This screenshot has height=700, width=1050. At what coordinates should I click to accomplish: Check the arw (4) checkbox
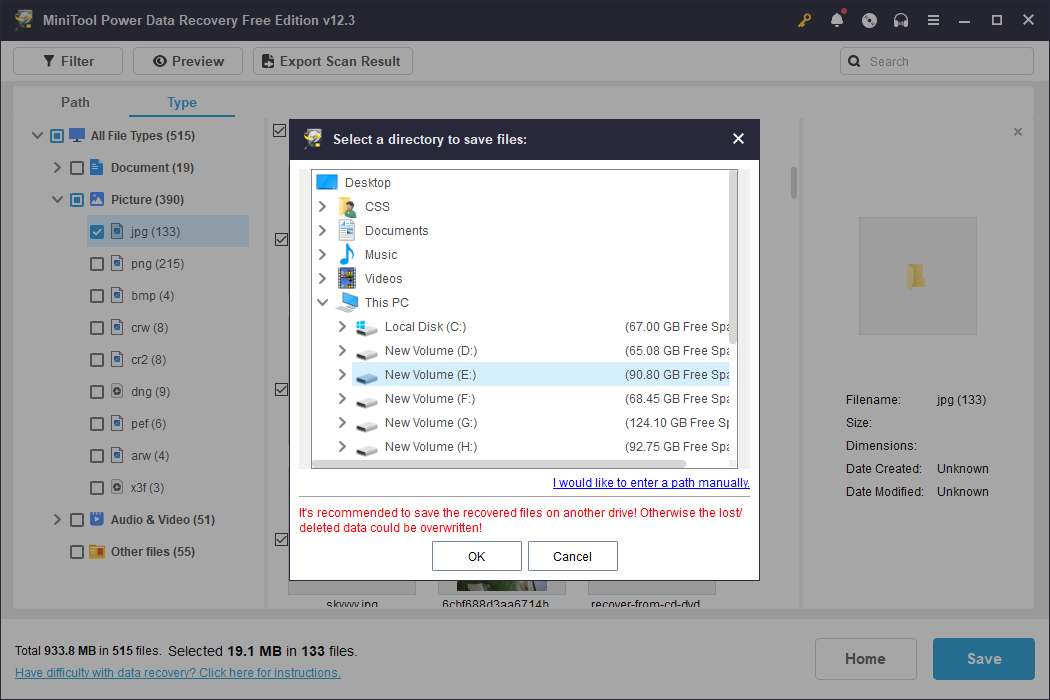97,456
